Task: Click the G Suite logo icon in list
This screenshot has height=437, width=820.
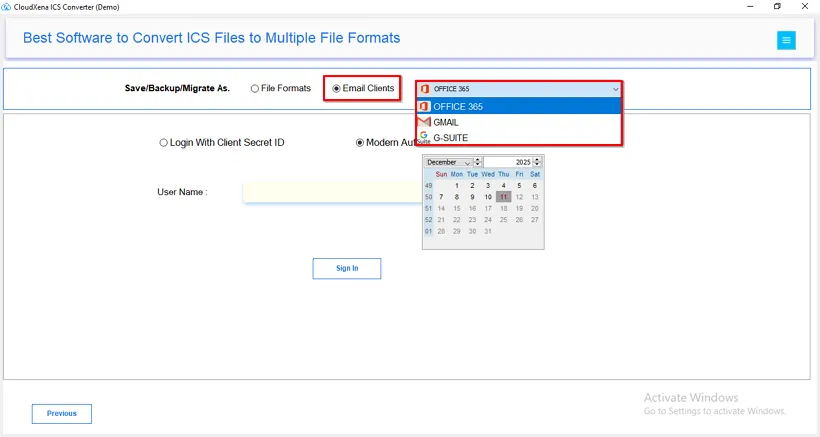Action: click(424, 137)
